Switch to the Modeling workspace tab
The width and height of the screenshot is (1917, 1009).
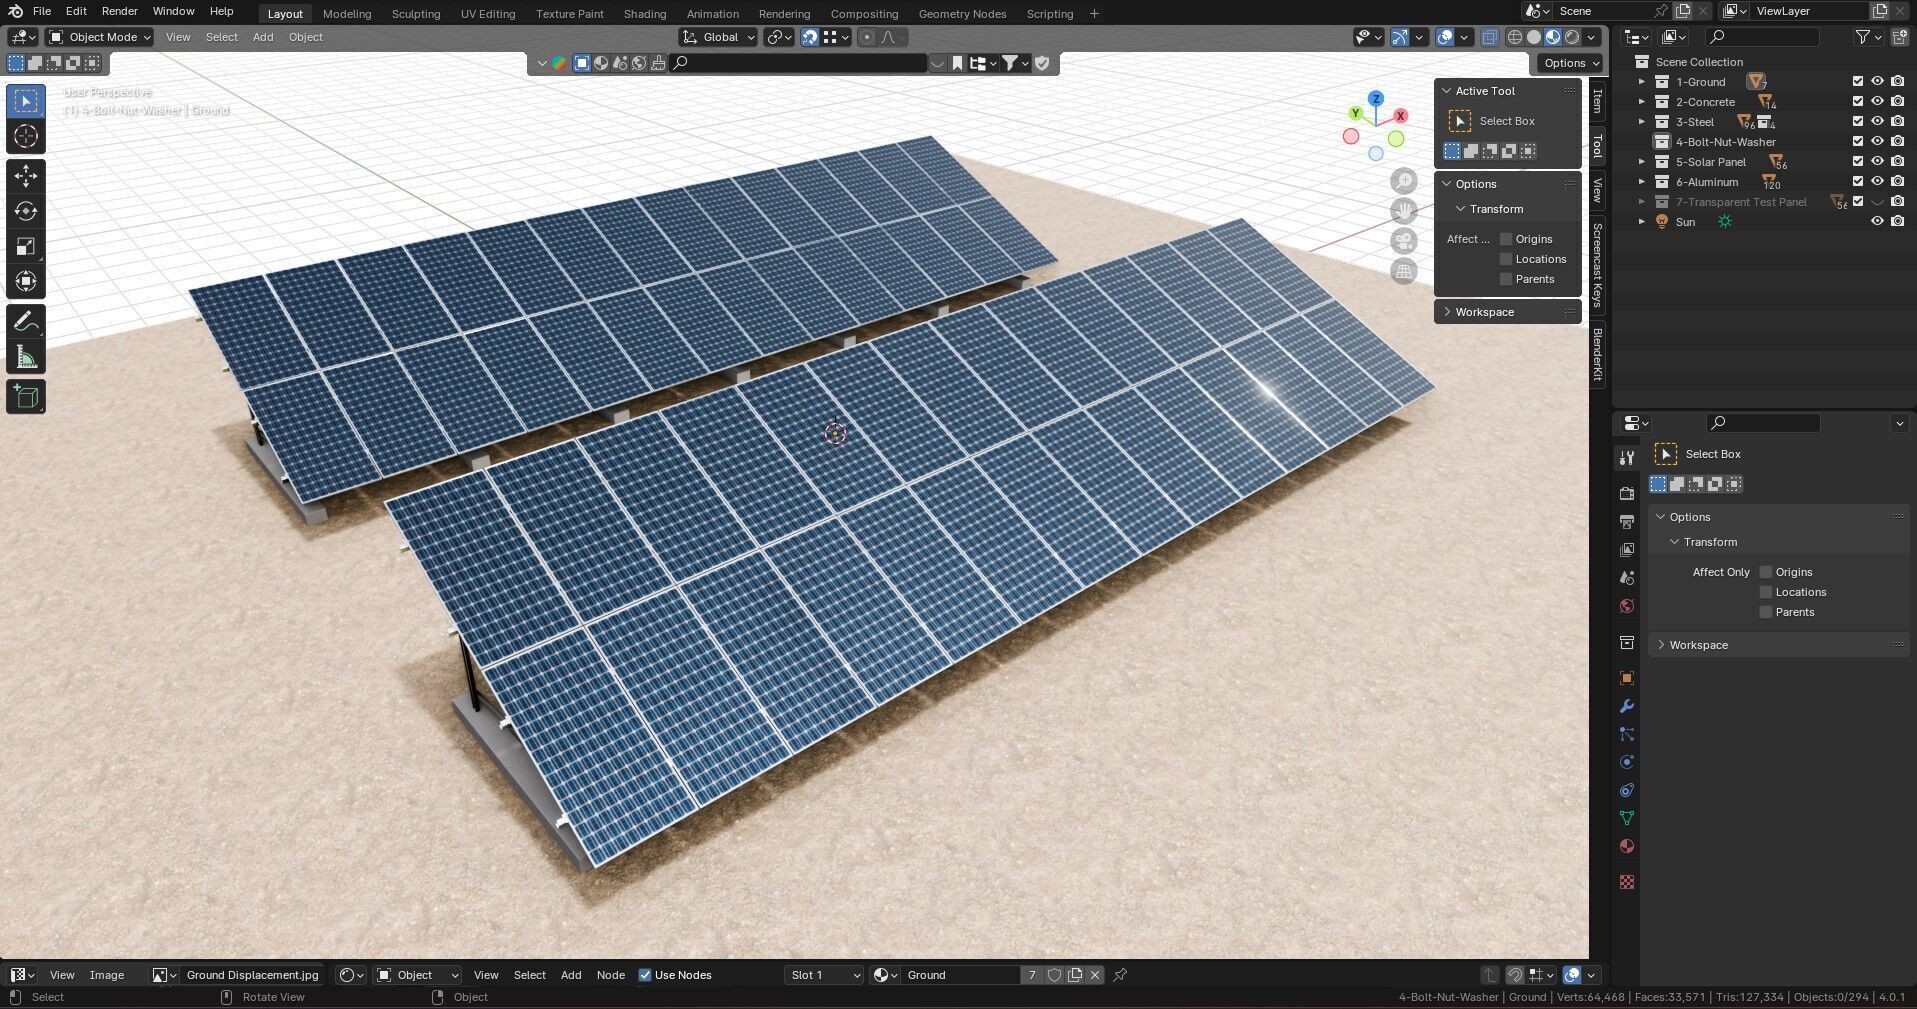click(346, 14)
